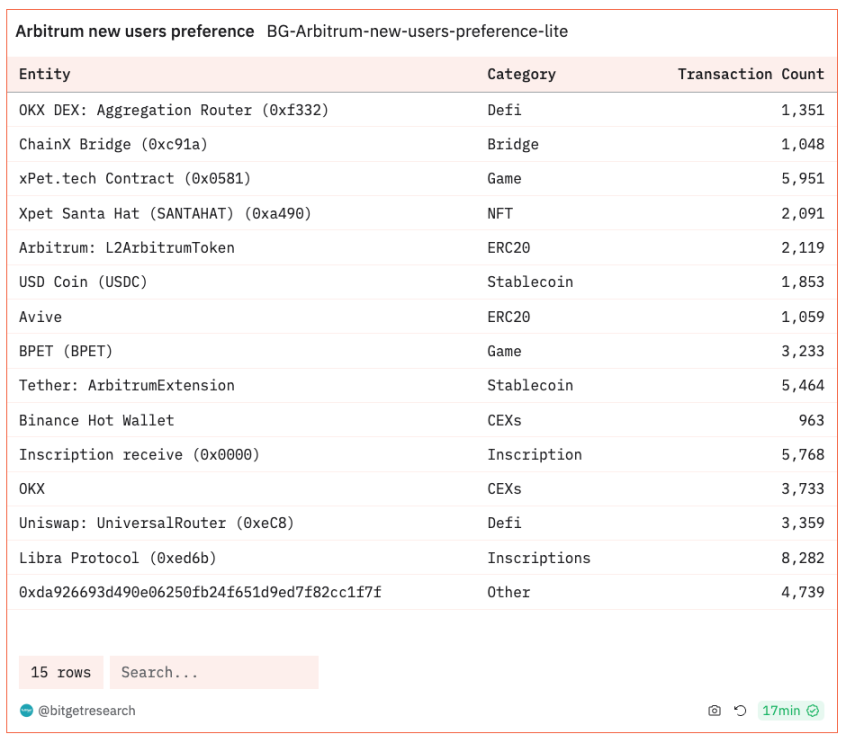Image resolution: width=846 pixels, height=743 pixels.
Task: Click the Binance Hot Wallet entry
Action: click(96, 420)
